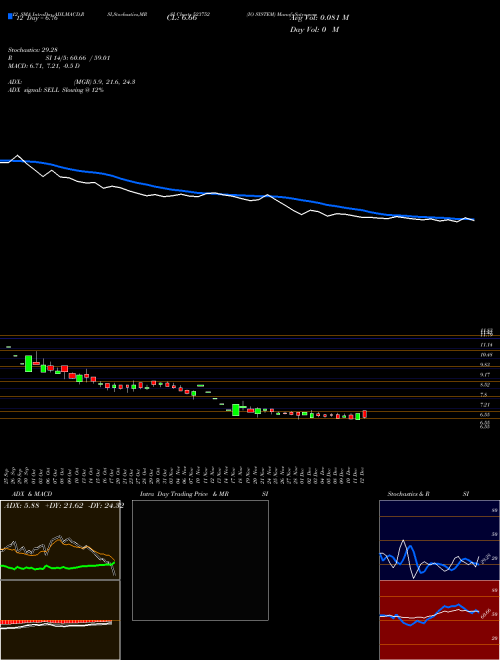500x660 pixels.
Task: Click the 'Stochastics & R' panel title
Action: 409,494
